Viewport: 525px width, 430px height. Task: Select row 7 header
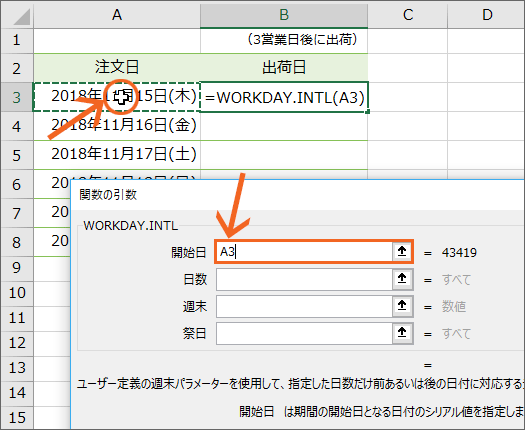coord(17,213)
